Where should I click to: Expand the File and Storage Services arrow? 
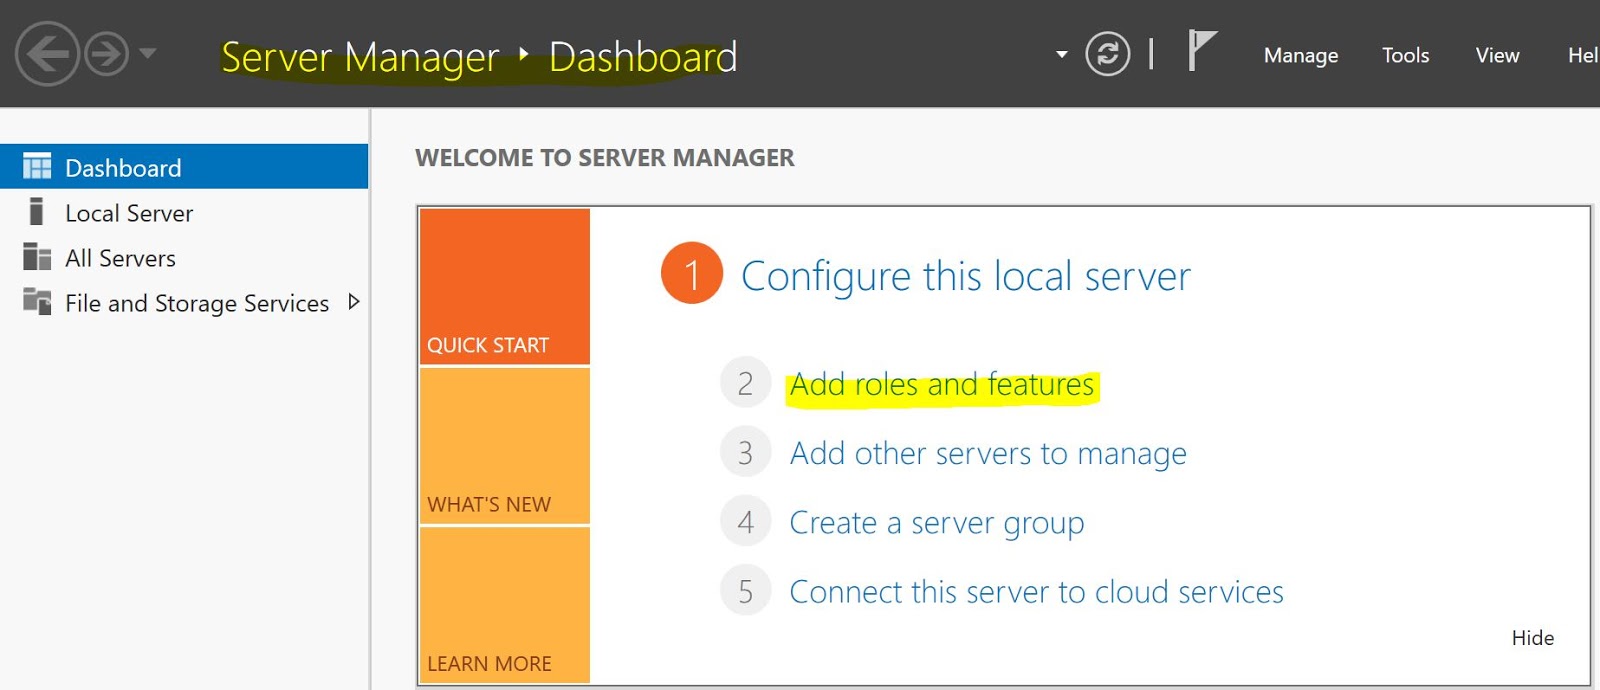click(x=353, y=301)
